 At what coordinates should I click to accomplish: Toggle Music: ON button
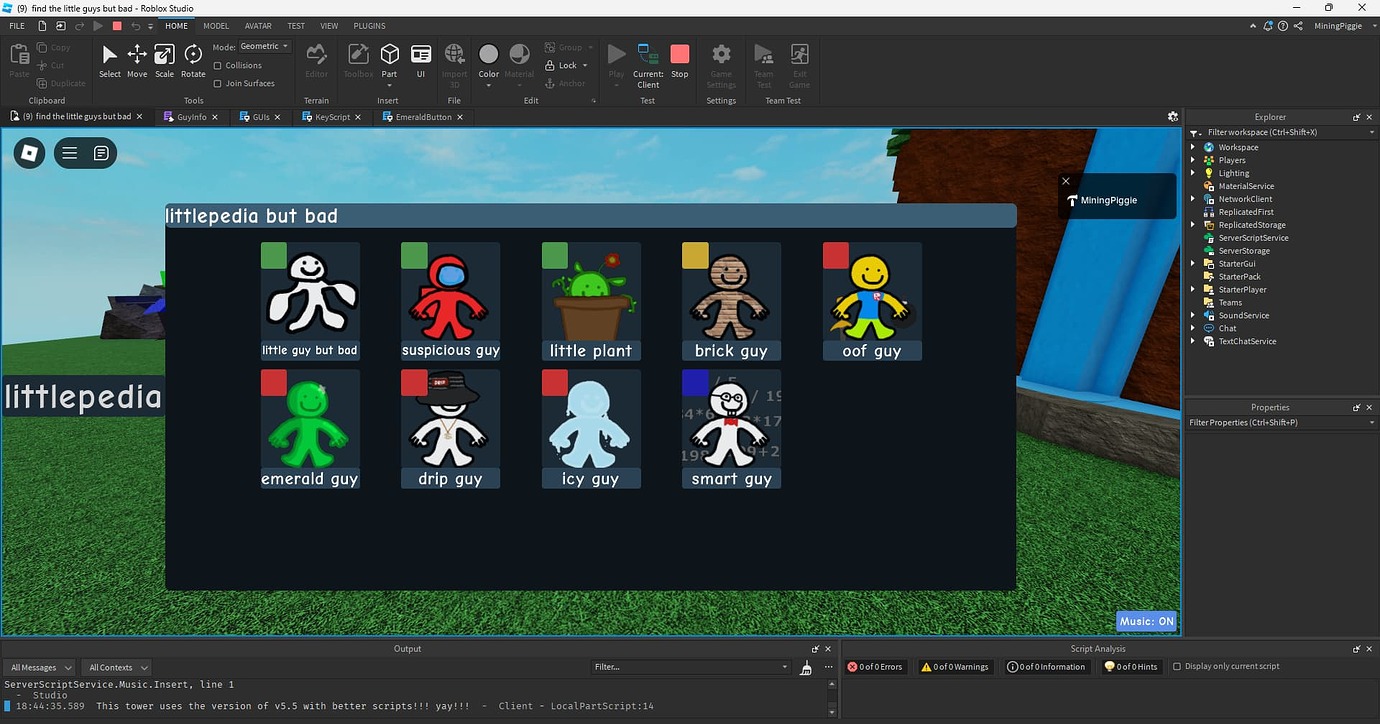1146,621
